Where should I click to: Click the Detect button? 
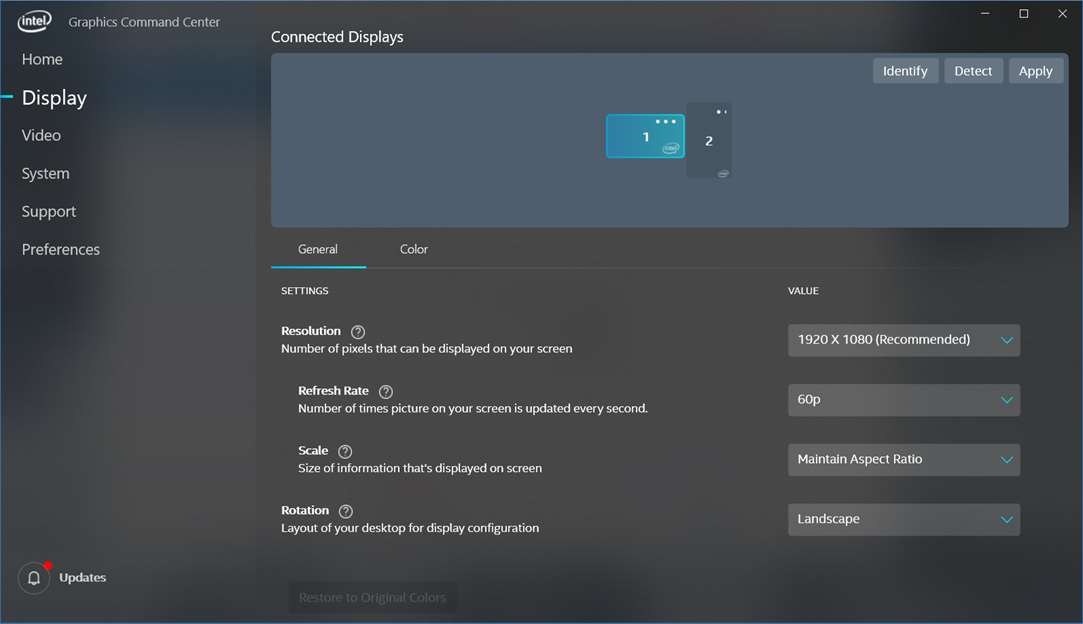(x=973, y=70)
